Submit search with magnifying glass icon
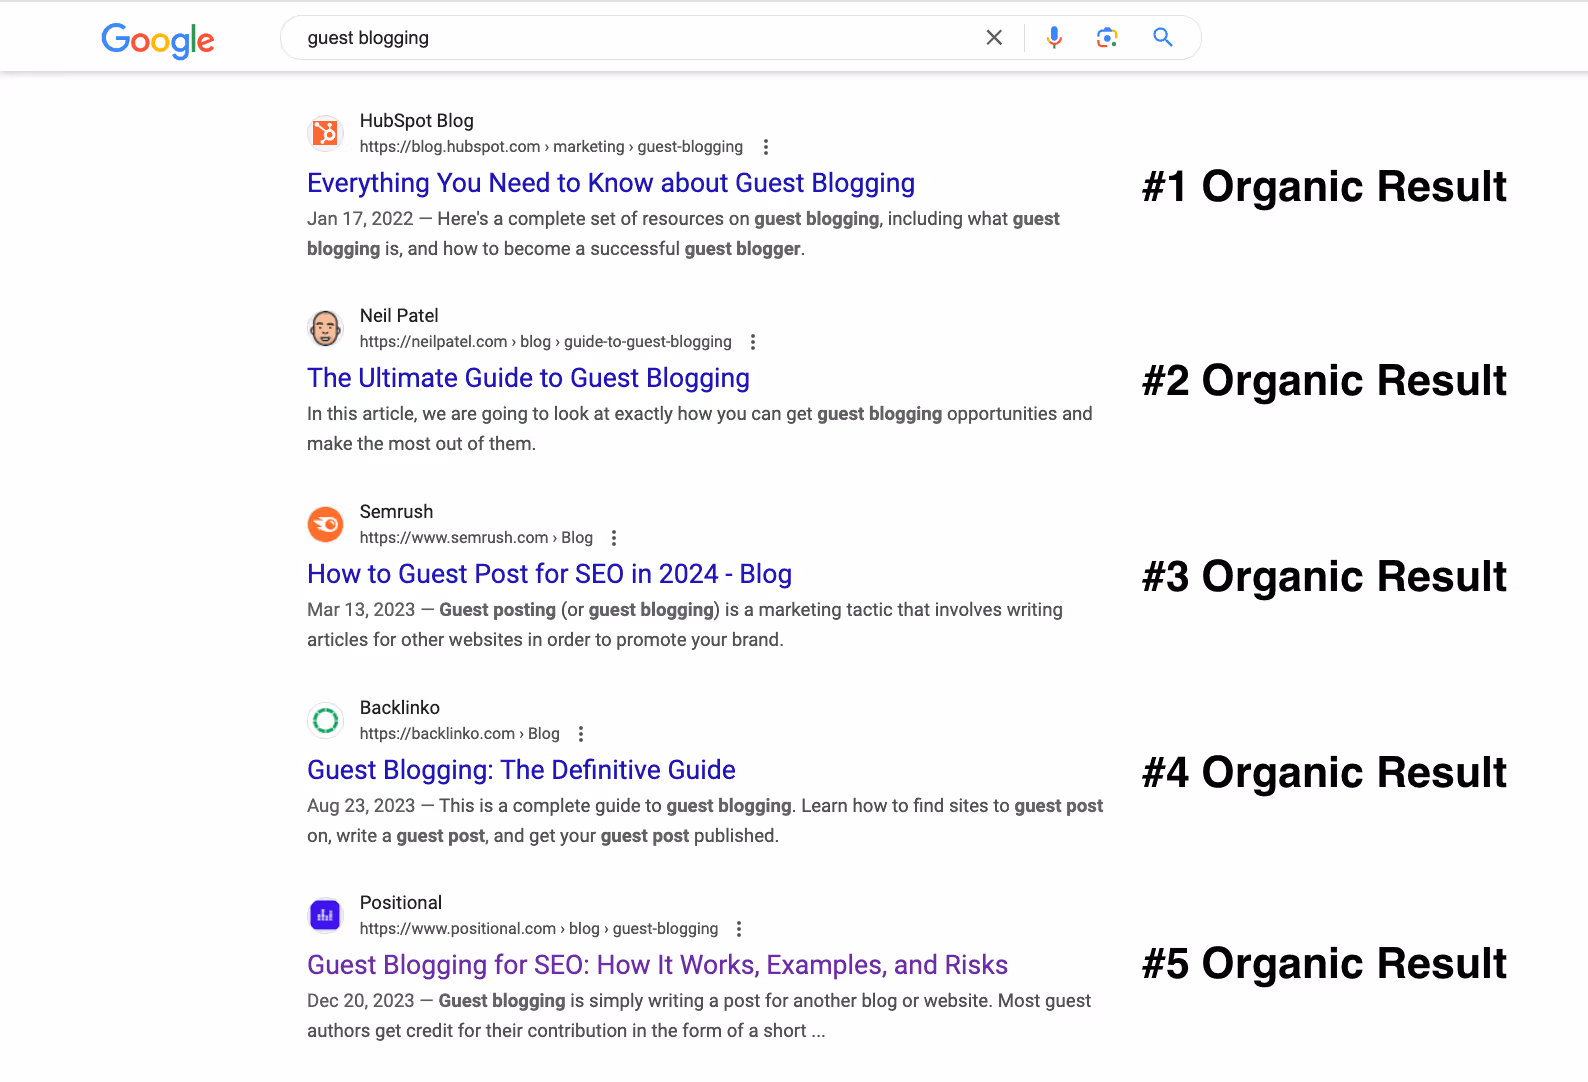 1162,38
